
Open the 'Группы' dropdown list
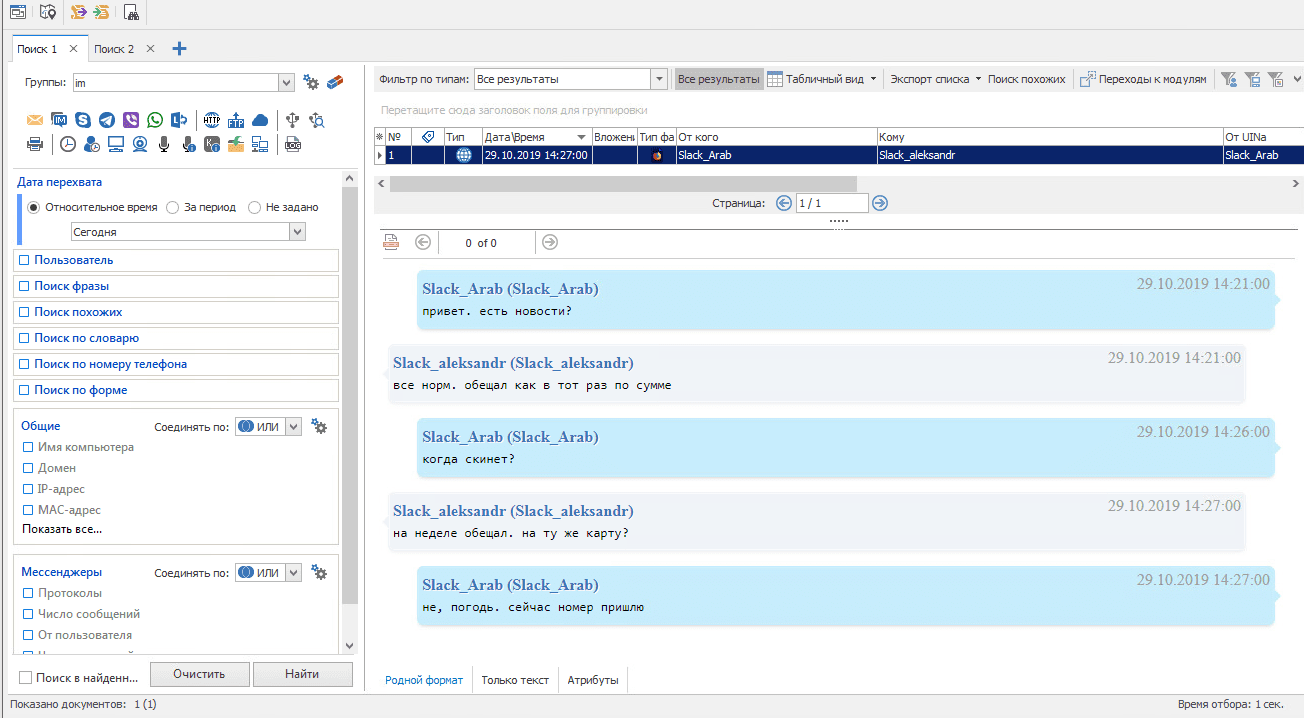click(286, 82)
